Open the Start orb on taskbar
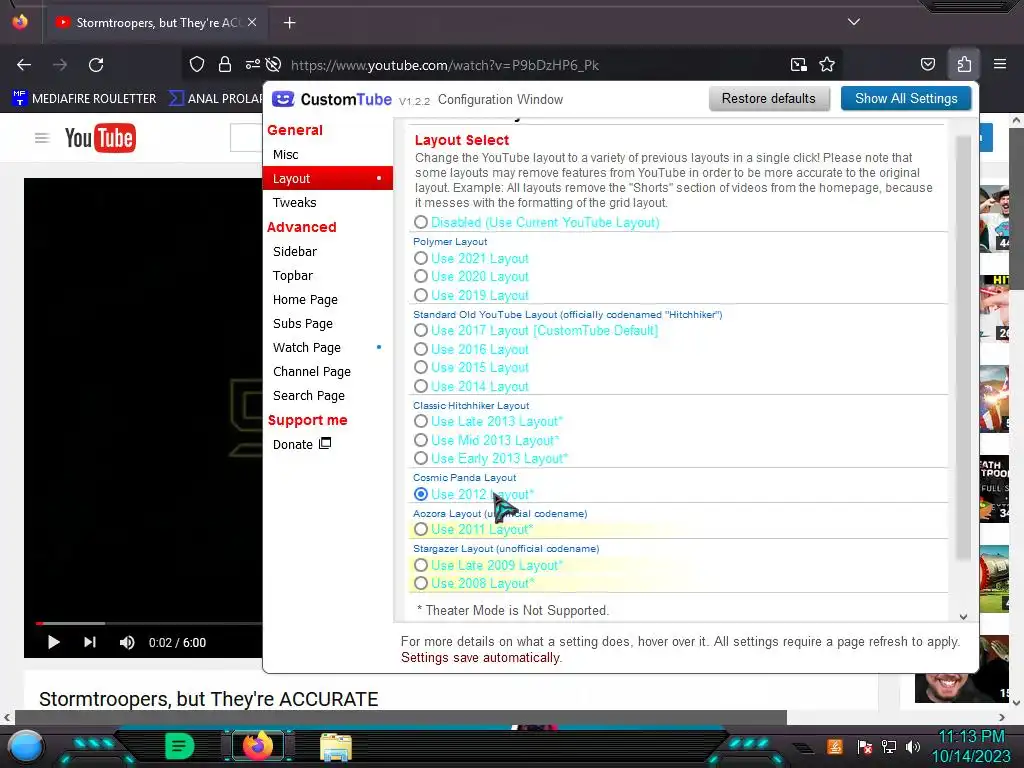Viewport: 1024px width, 768px height. [26, 746]
